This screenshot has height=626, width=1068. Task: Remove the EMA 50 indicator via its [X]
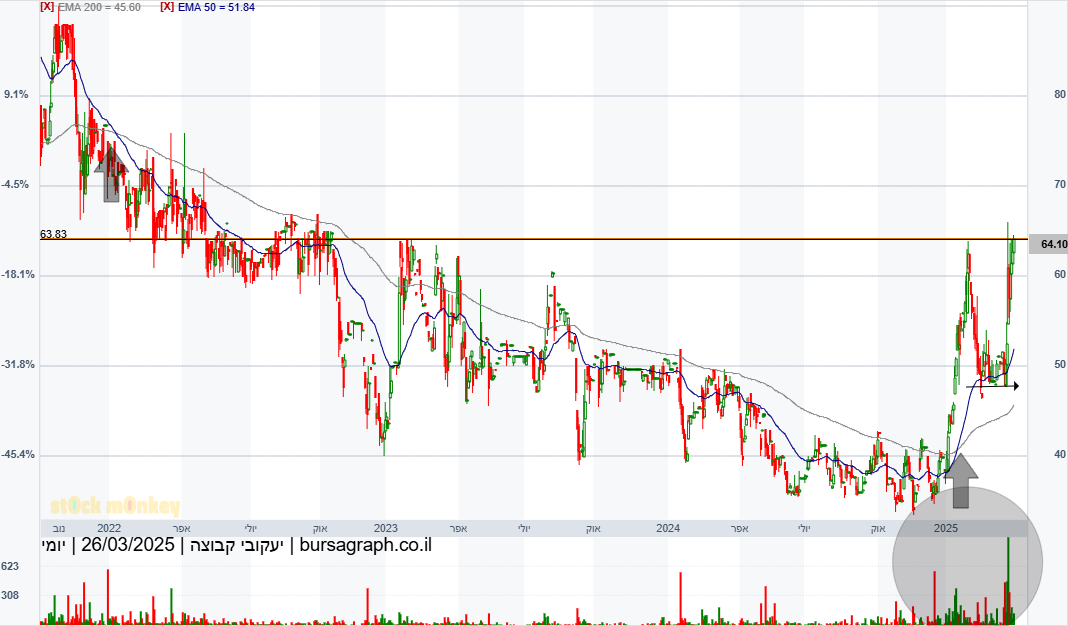click(x=167, y=7)
